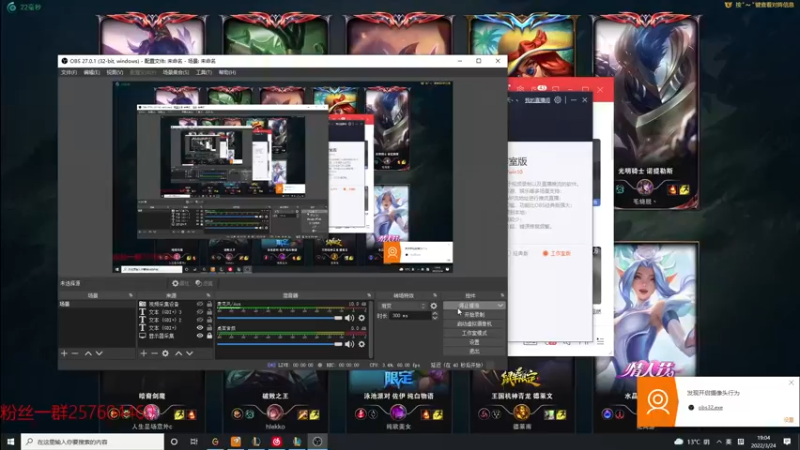The image size is (800, 450).
Task: Open the 文件(F) menu in OBS
Action: 68,72
